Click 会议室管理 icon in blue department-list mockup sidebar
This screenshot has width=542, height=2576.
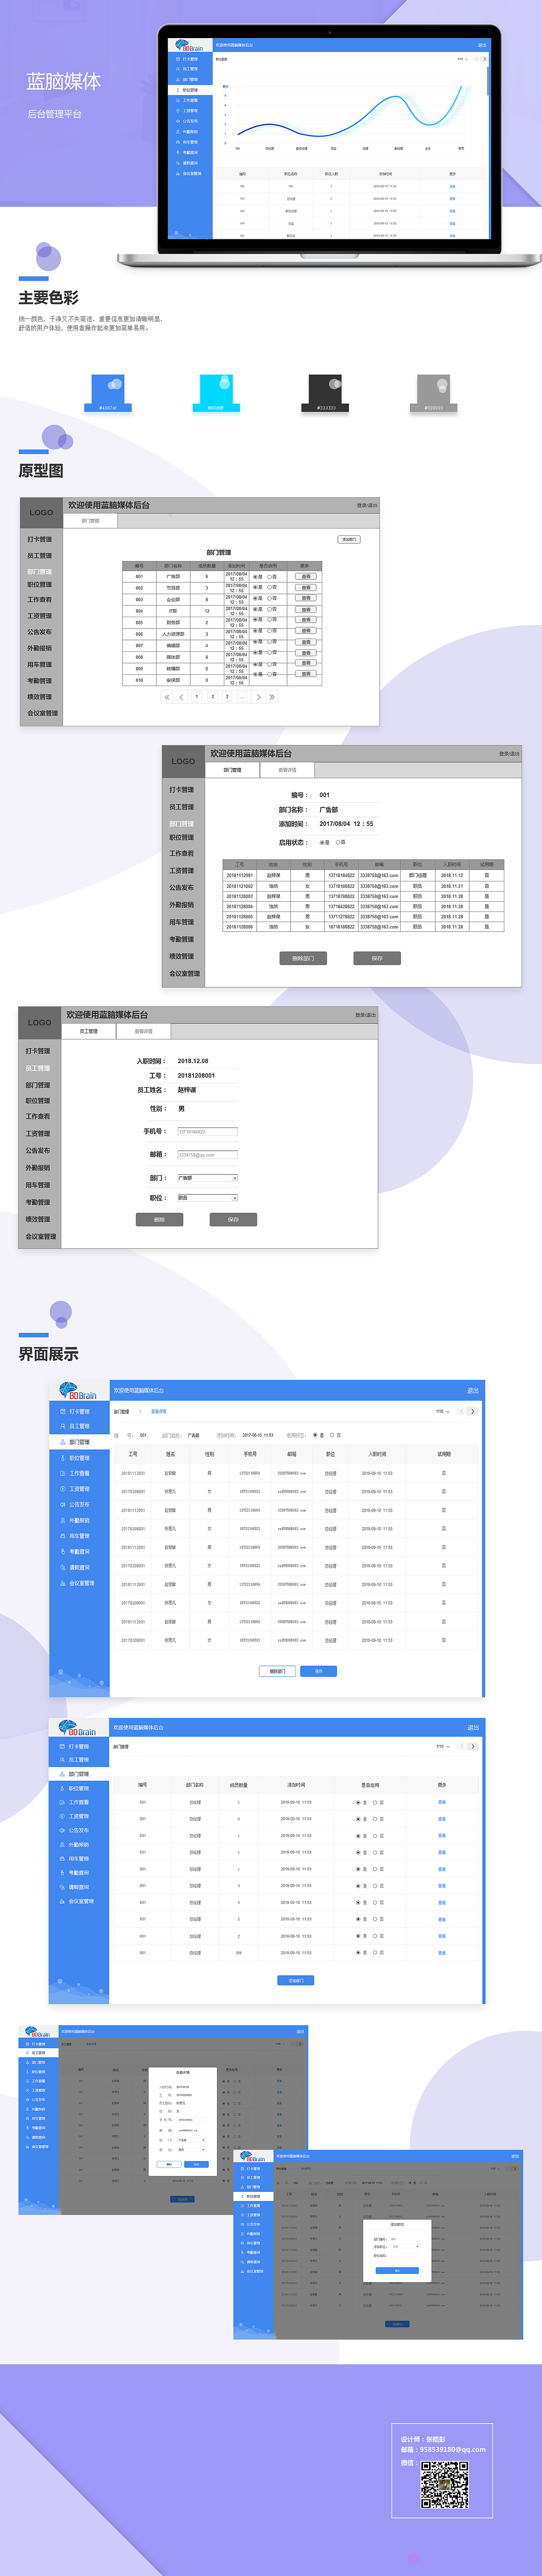(62, 1901)
